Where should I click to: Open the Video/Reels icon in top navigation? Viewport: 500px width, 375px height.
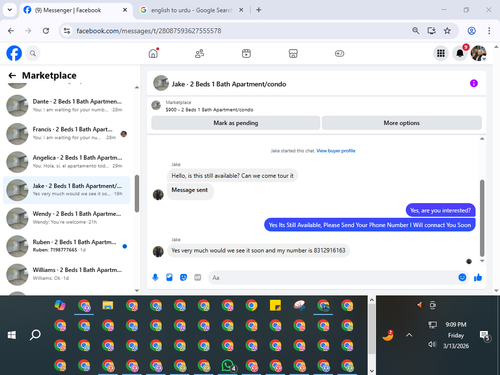click(246, 53)
